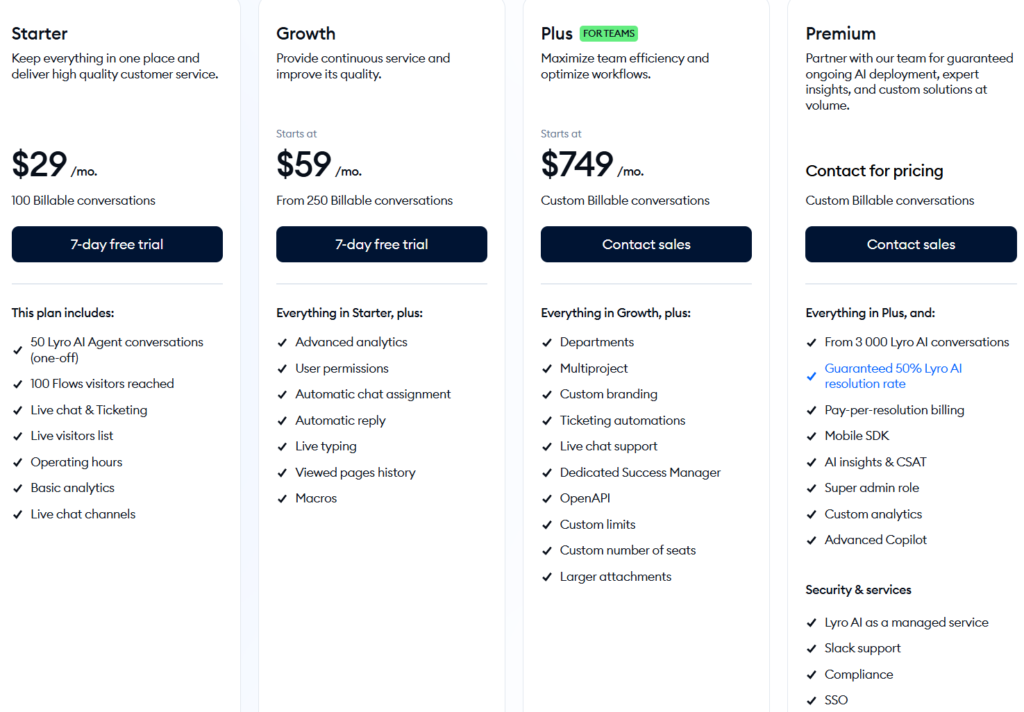This screenshot has height=712, width=1024.
Task: Click checkmark beside Slack support
Action: click(x=812, y=649)
